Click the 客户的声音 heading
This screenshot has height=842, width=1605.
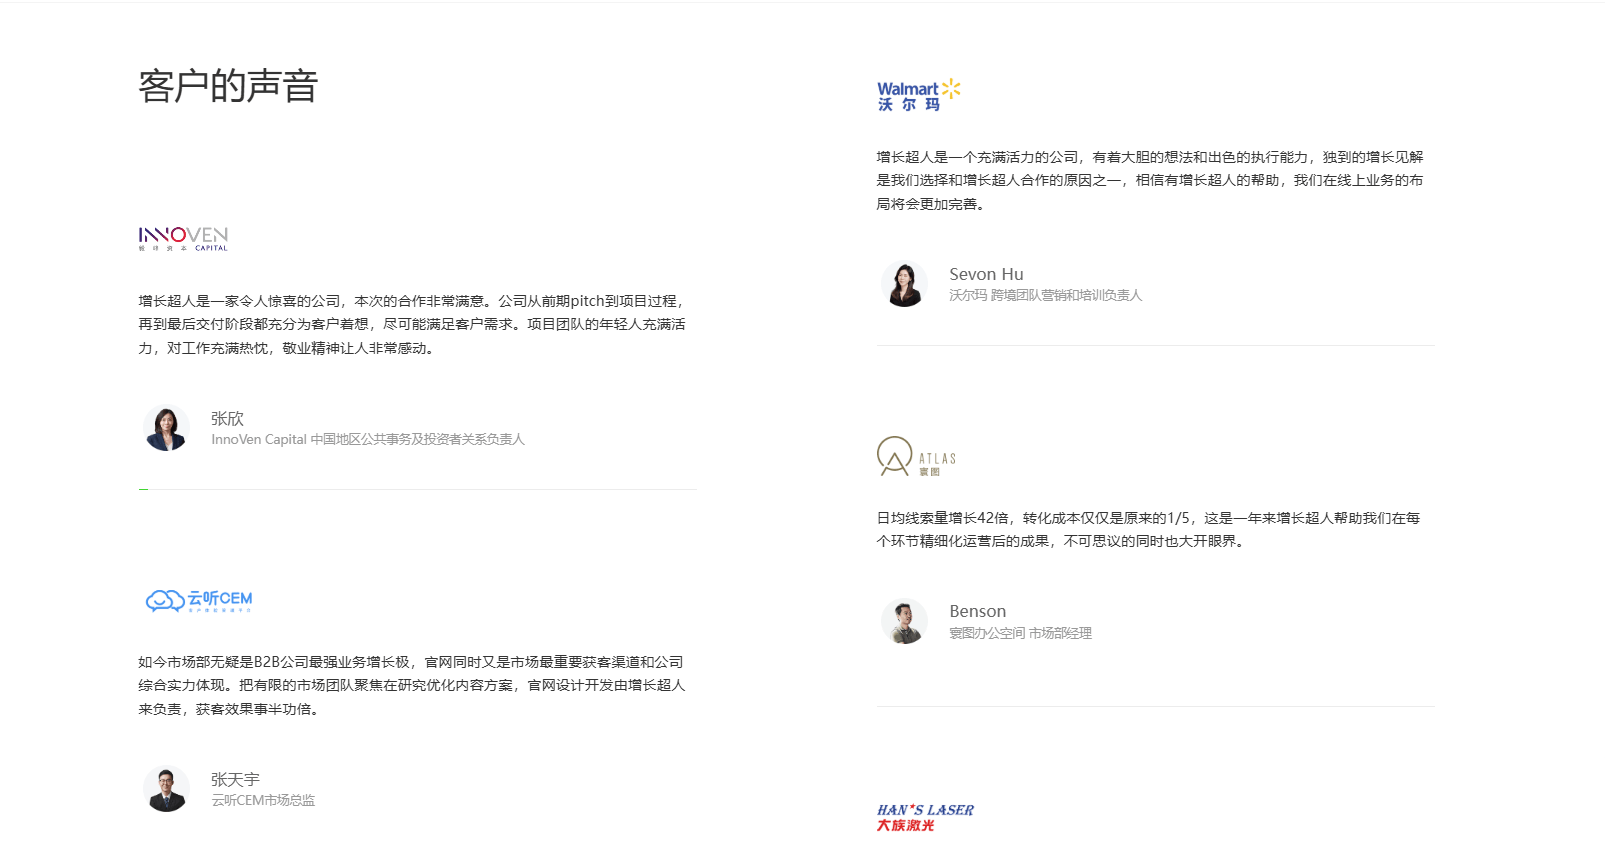228,86
